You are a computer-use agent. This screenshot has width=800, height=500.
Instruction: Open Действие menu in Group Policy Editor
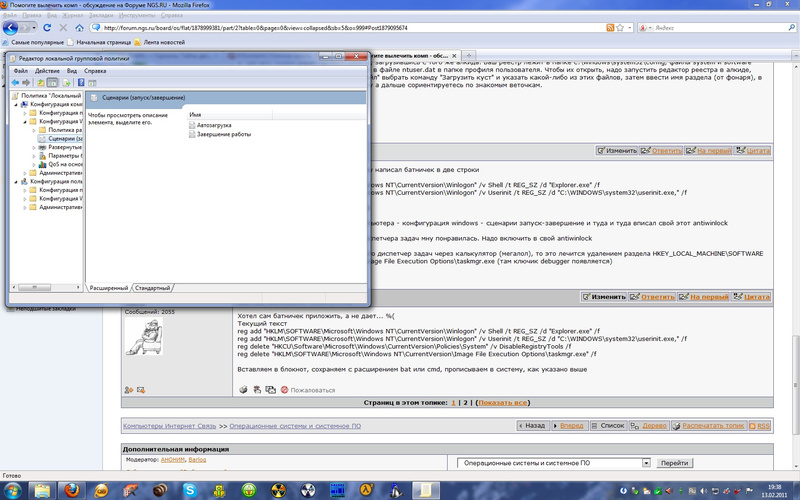47,71
